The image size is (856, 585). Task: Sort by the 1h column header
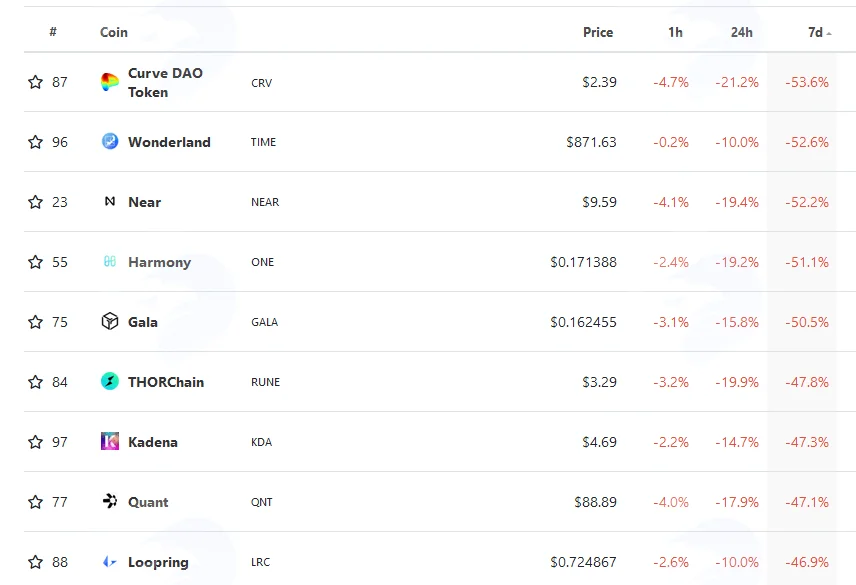point(675,33)
